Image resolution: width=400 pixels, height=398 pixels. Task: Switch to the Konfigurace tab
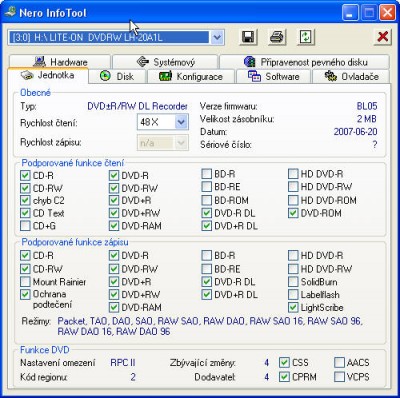click(x=191, y=76)
